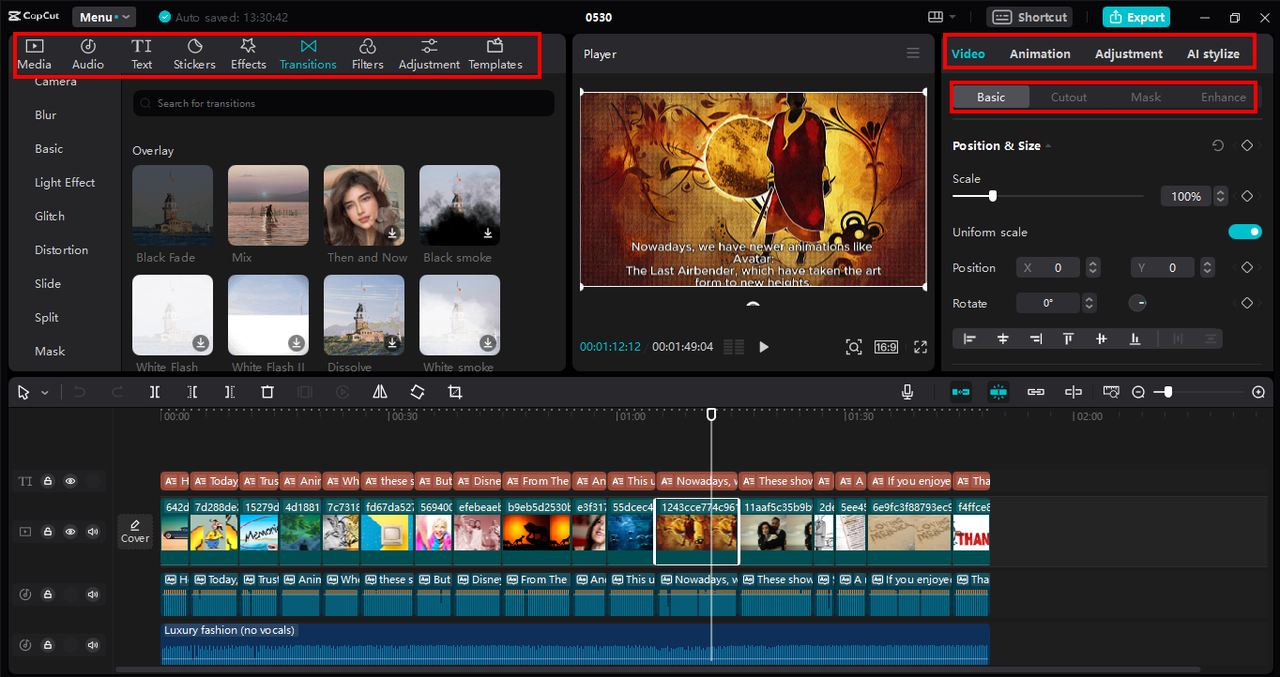Toggle main track magnet

click(960, 392)
